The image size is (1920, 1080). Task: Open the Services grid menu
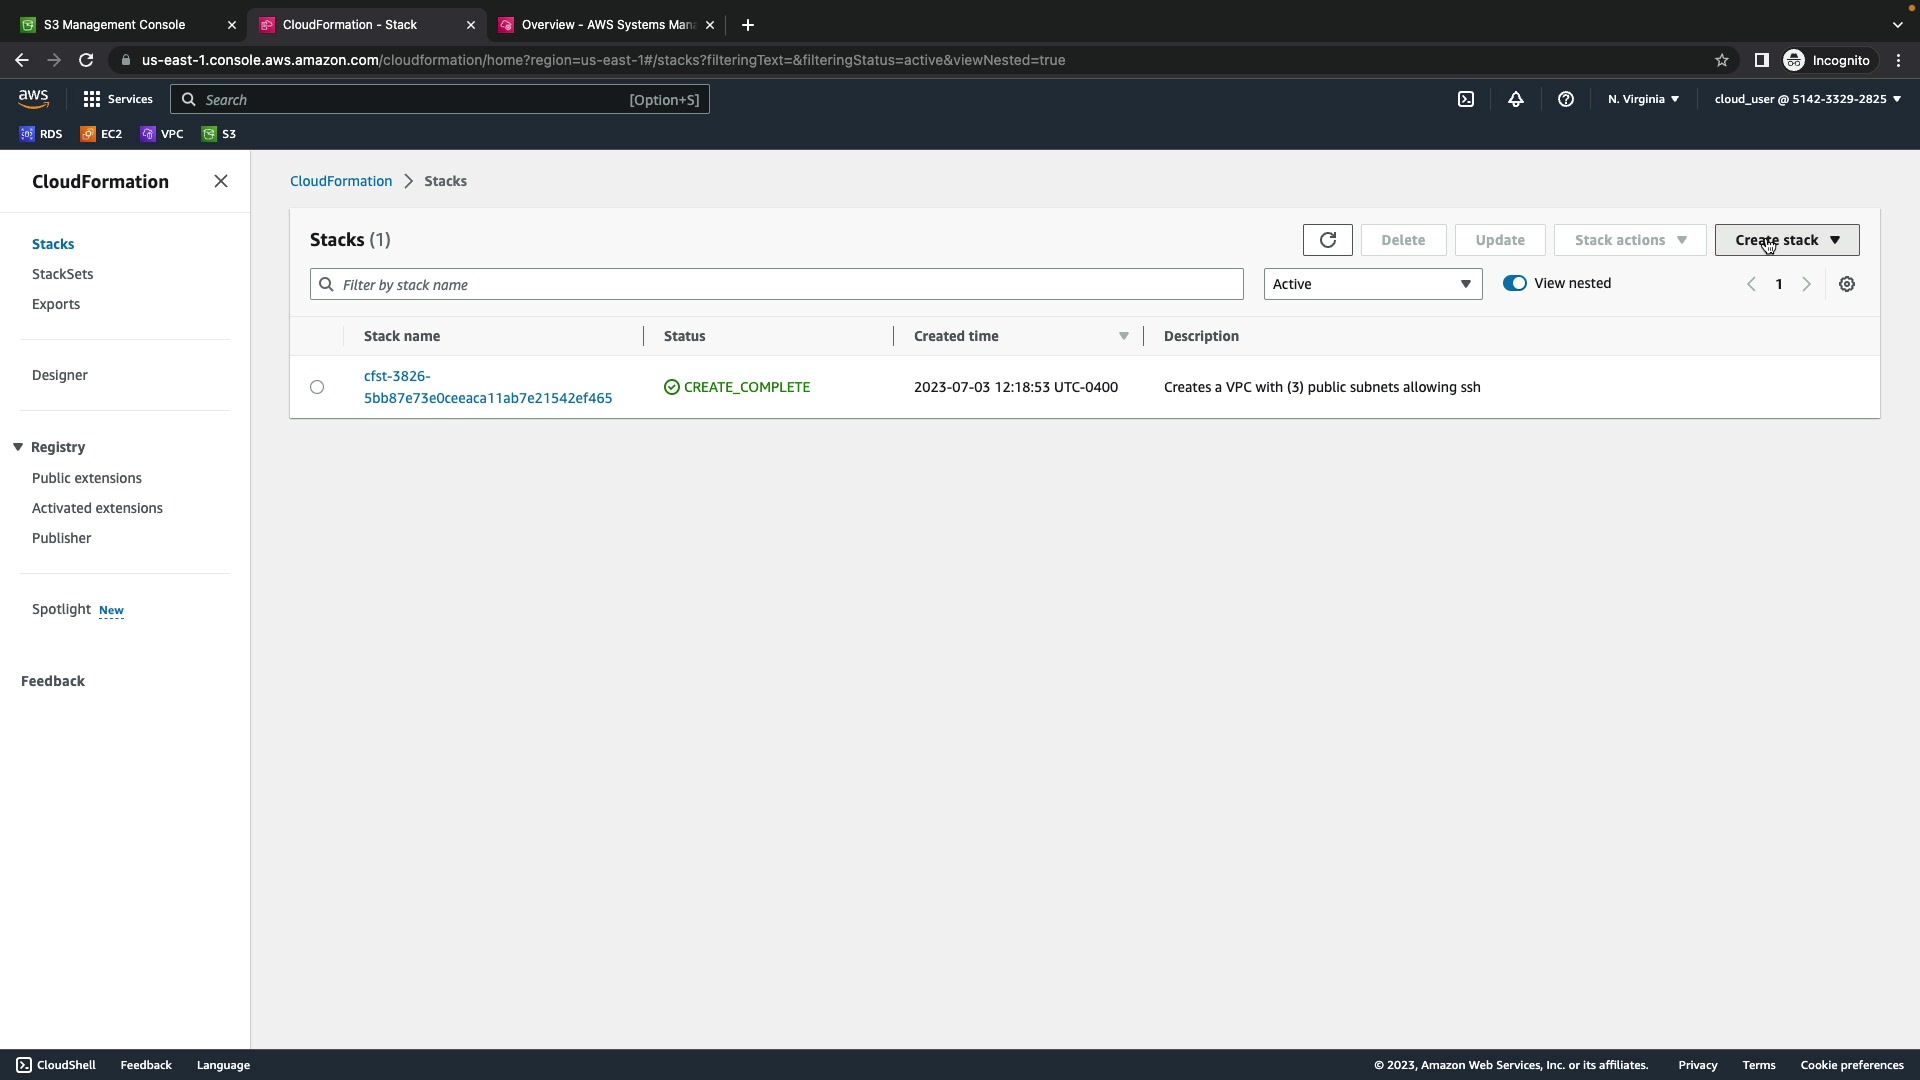click(117, 99)
